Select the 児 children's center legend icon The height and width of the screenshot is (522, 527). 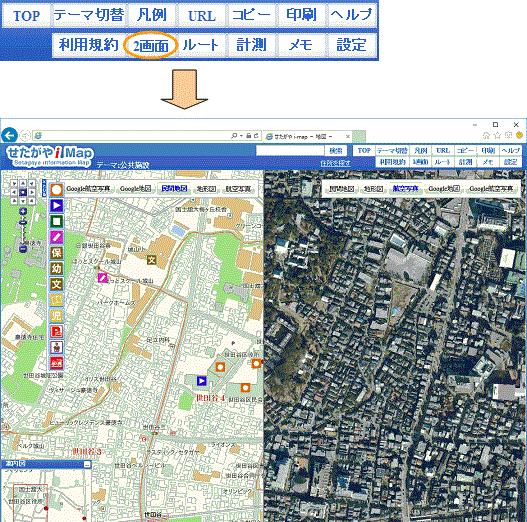pyautogui.click(x=56, y=316)
